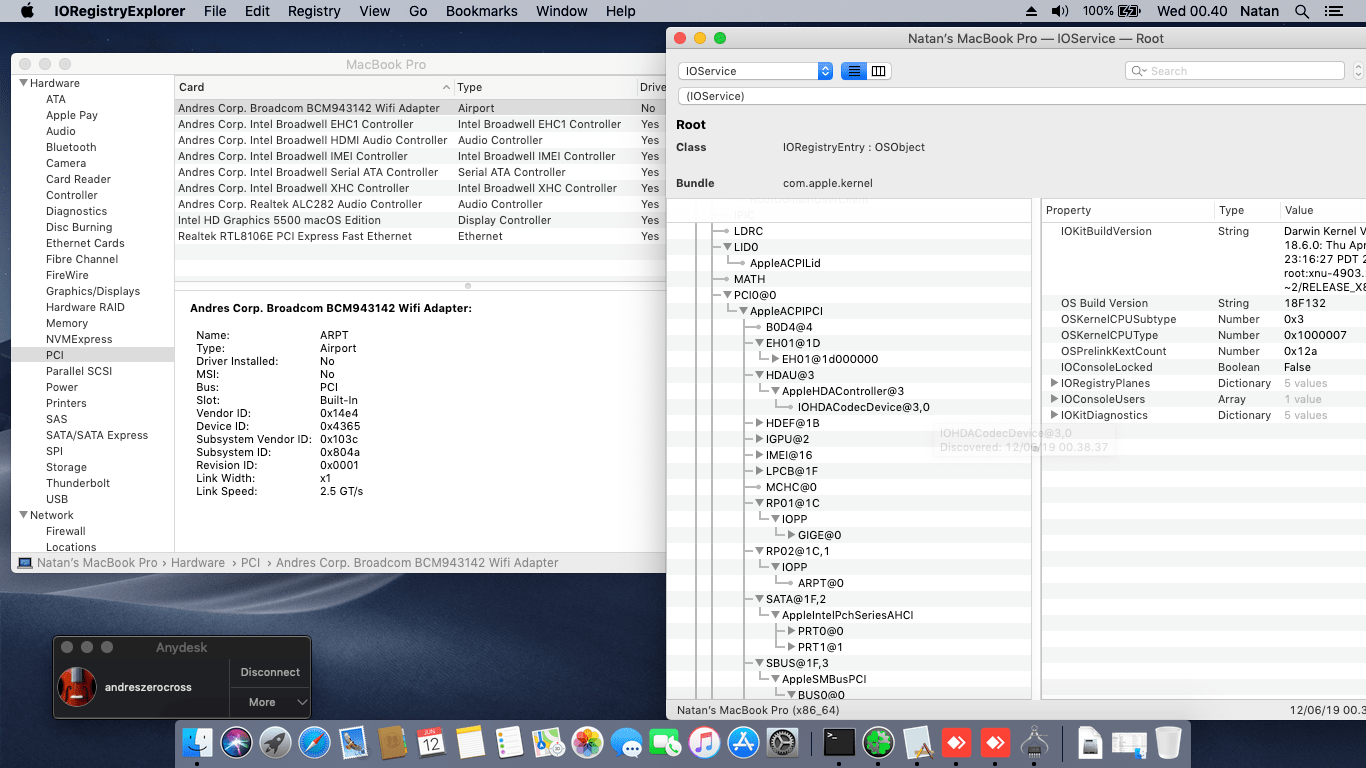Click the IORegistryExplorer search field

tap(1235, 71)
